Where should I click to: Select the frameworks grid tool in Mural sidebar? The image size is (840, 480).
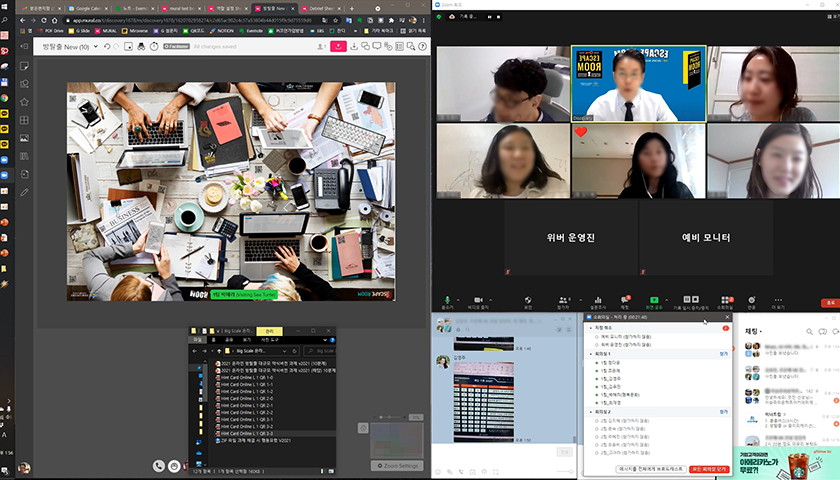(24, 120)
